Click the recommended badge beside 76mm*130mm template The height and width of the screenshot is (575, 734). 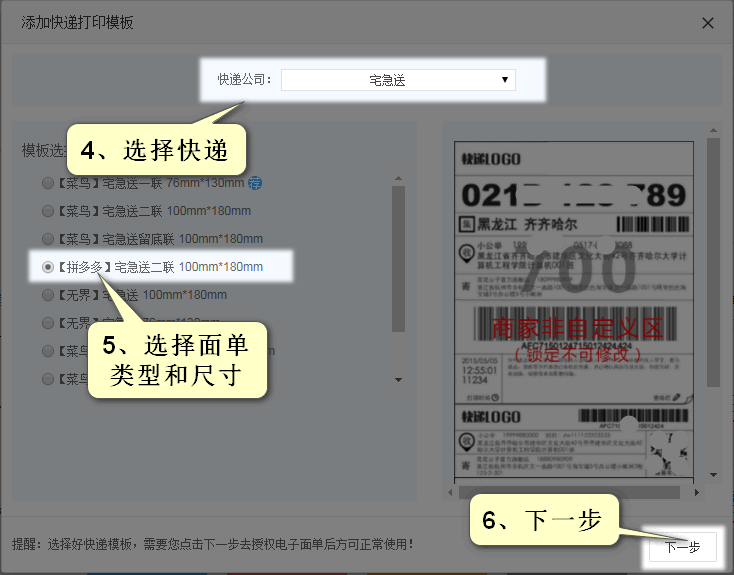tap(255, 183)
